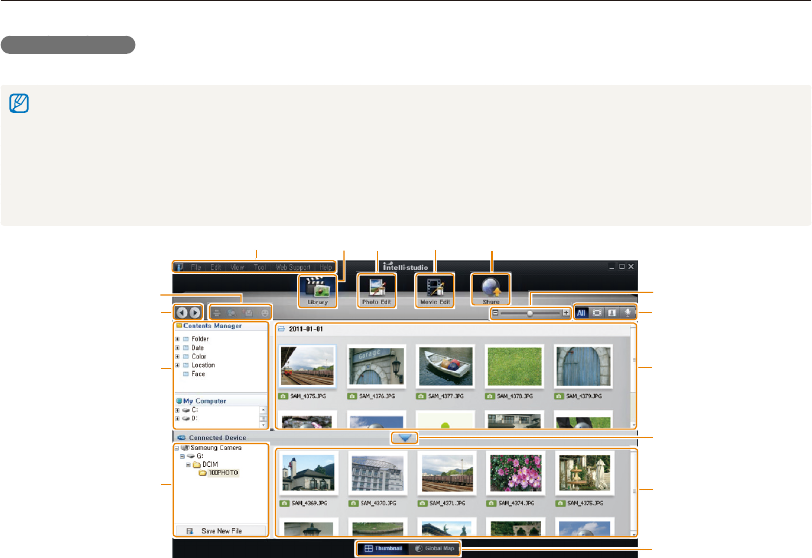
Task: Expand the Location tree node
Action: pyautogui.click(x=178, y=365)
